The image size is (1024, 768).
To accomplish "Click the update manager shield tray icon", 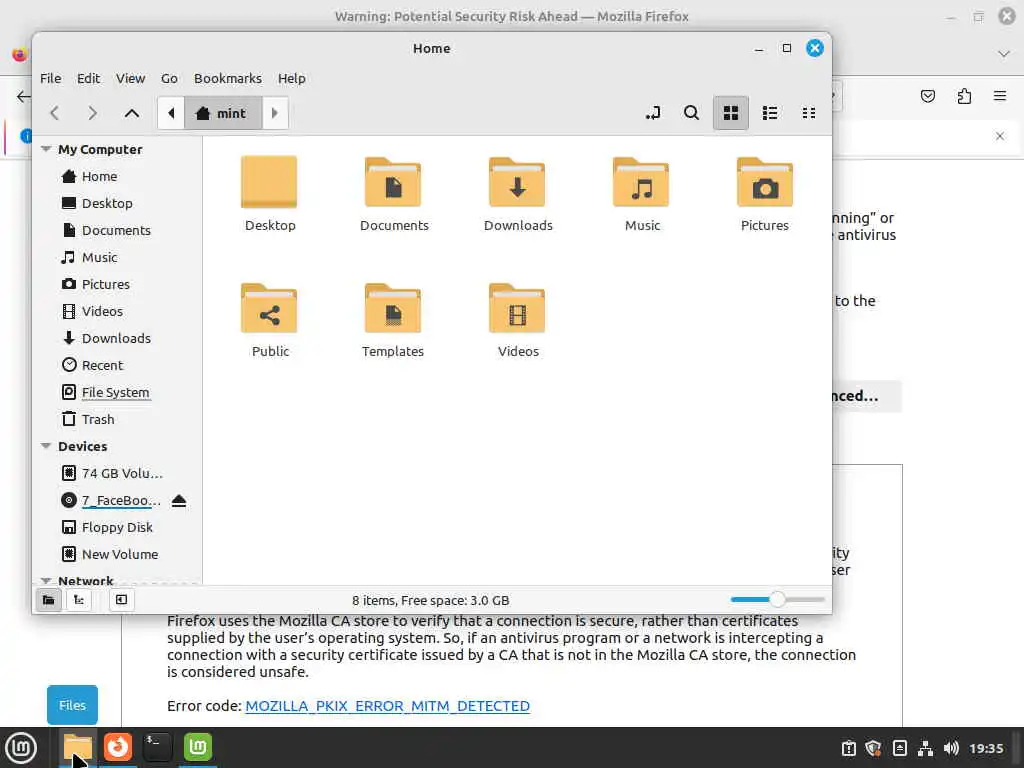I will coord(873,748).
